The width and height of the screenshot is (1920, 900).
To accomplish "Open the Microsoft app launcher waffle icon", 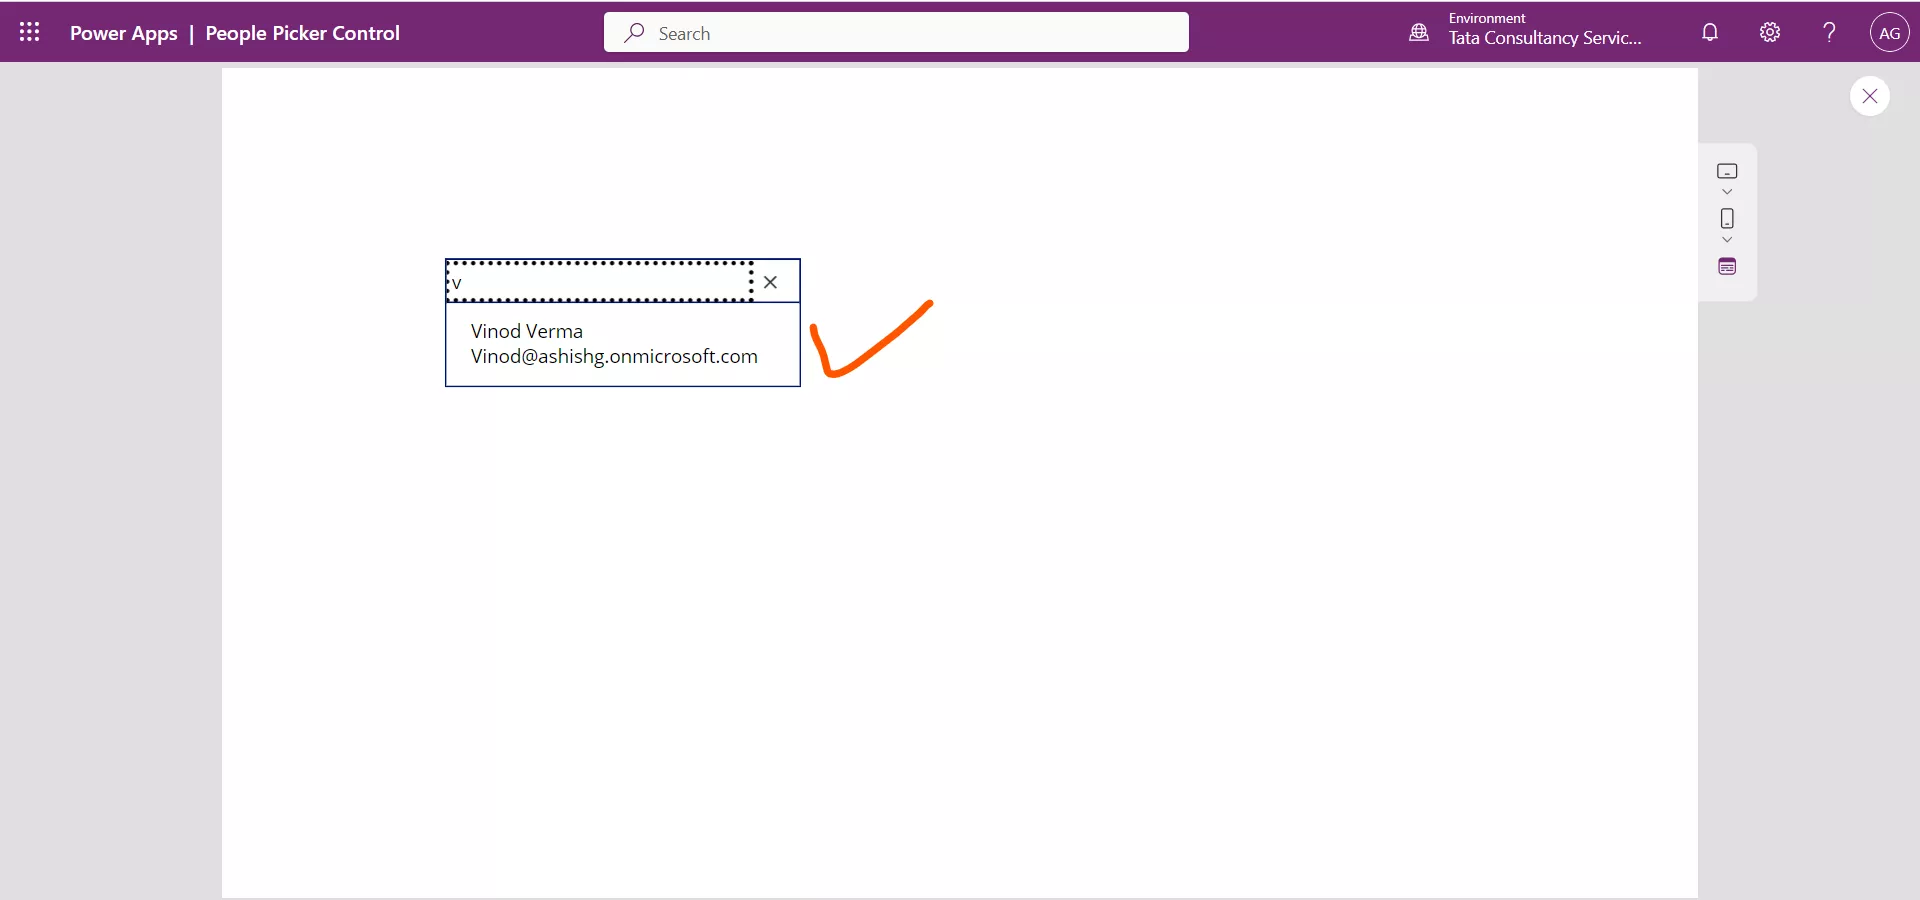I will (29, 32).
